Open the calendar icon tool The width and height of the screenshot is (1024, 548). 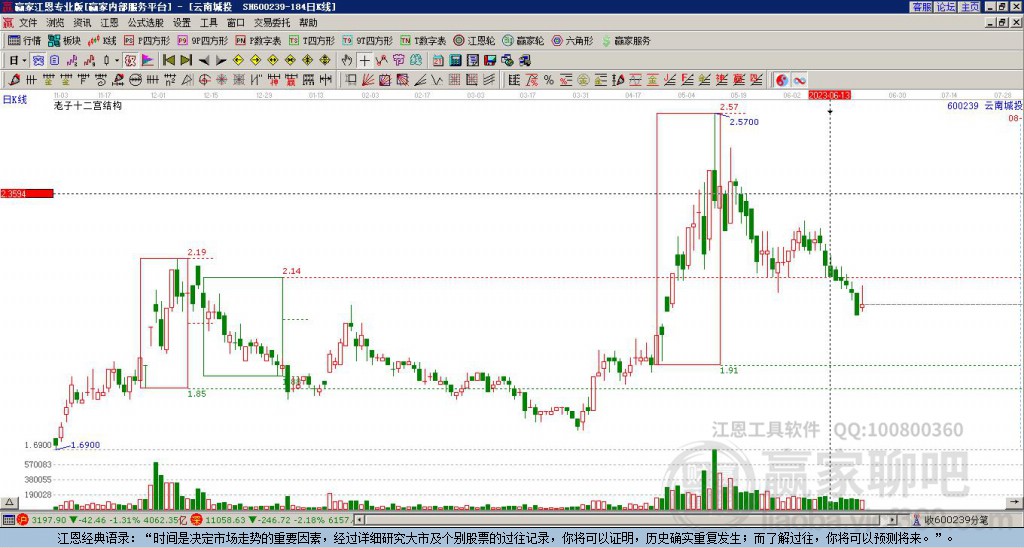(438, 61)
